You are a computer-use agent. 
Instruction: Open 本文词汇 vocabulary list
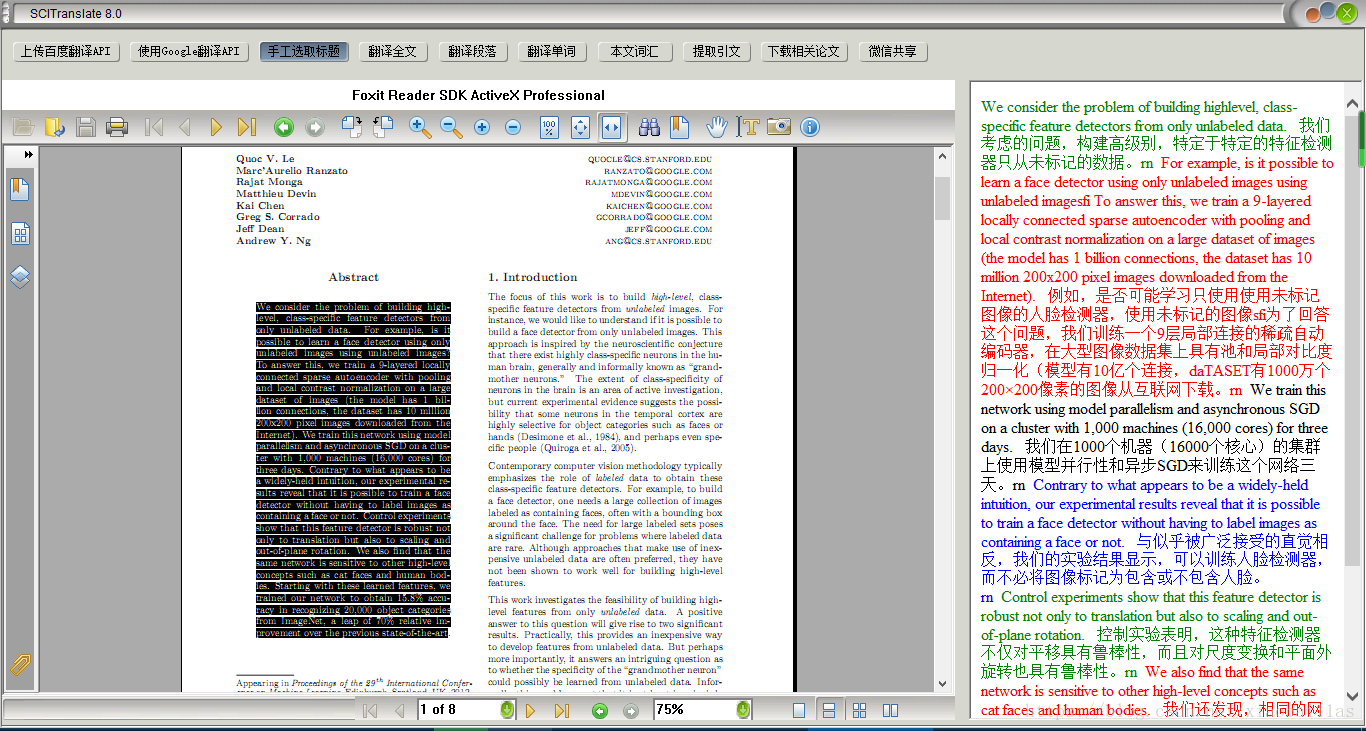coord(635,51)
